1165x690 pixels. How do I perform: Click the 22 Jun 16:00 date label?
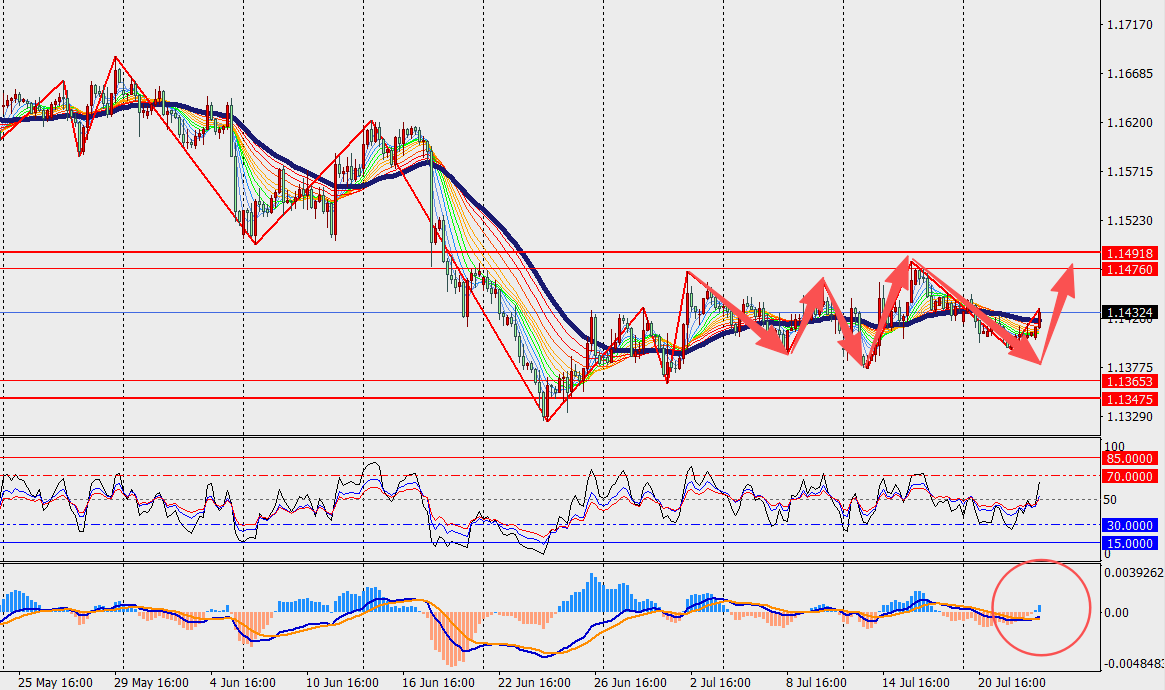click(534, 683)
